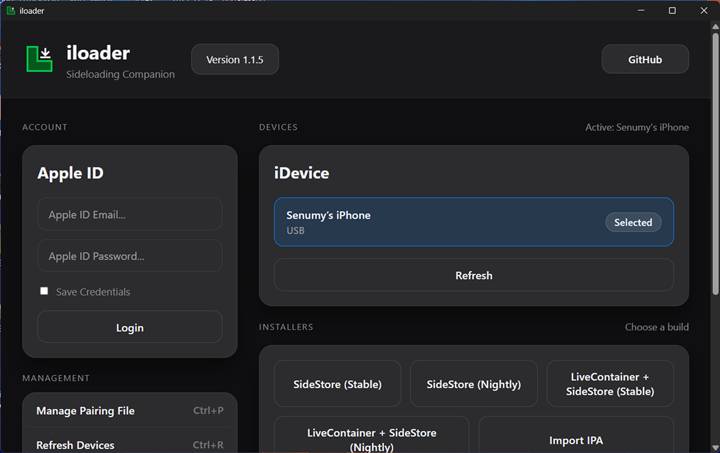Open Manage Pairing File
The image size is (720, 453).
tap(130, 410)
